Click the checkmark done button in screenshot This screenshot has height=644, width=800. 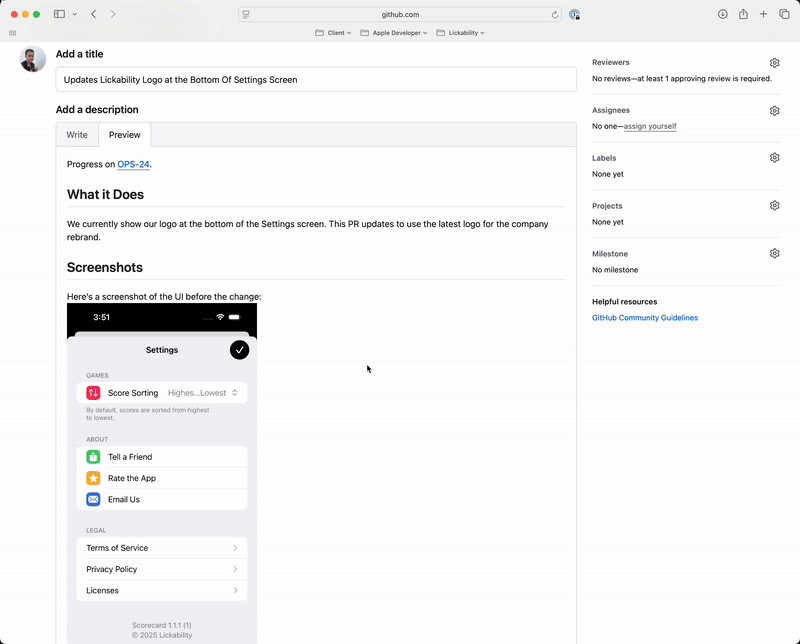tap(239, 350)
